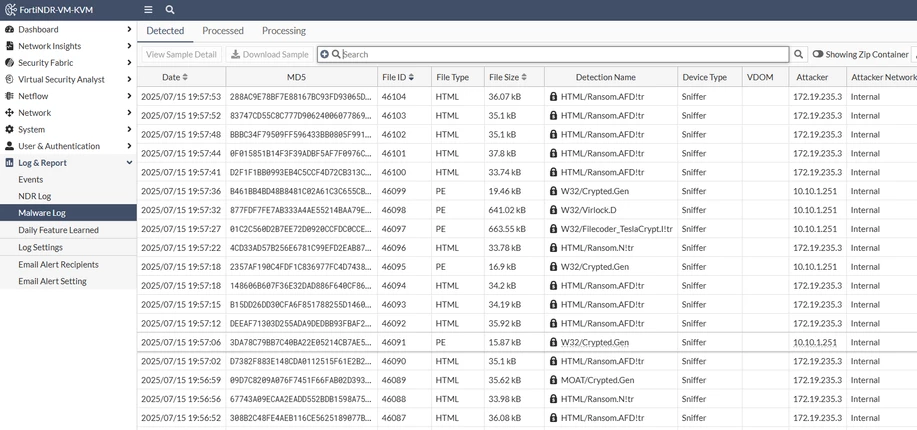This screenshot has height=430, width=917.
Task: Toggle Showing Zip Container switch
Action: 818,54
